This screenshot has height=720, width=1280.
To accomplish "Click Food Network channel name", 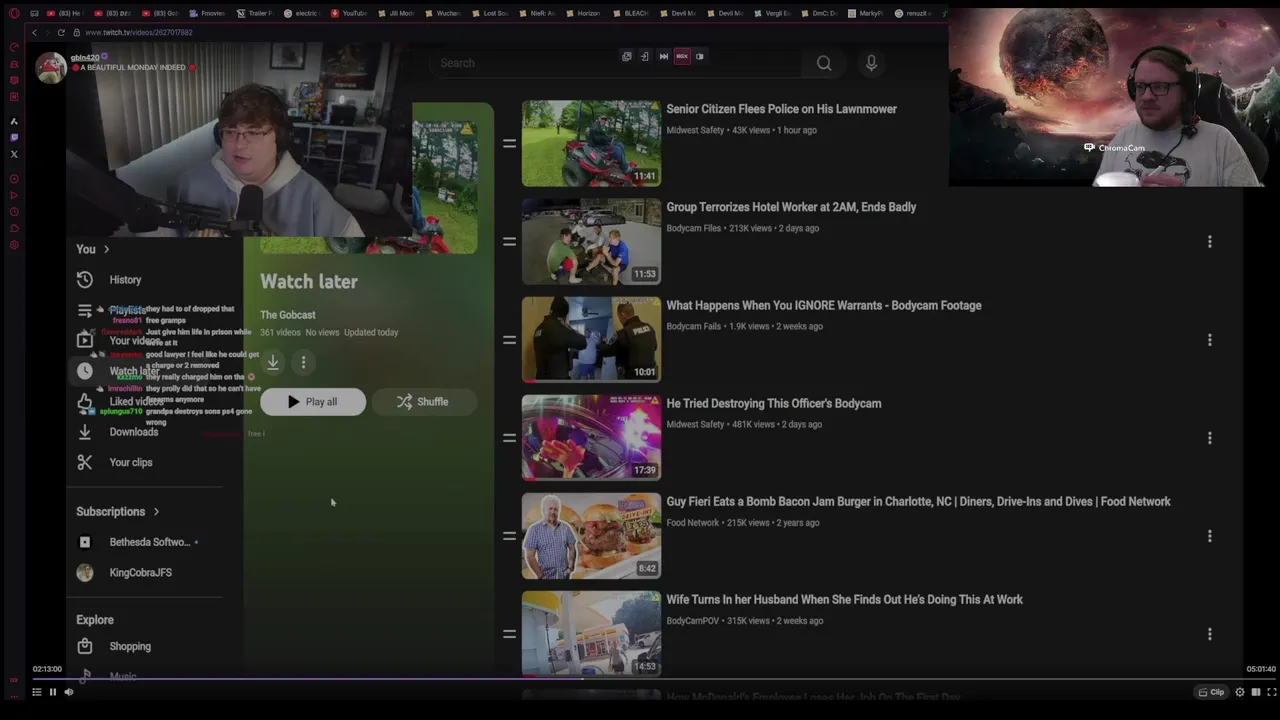I will coord(693,523).
